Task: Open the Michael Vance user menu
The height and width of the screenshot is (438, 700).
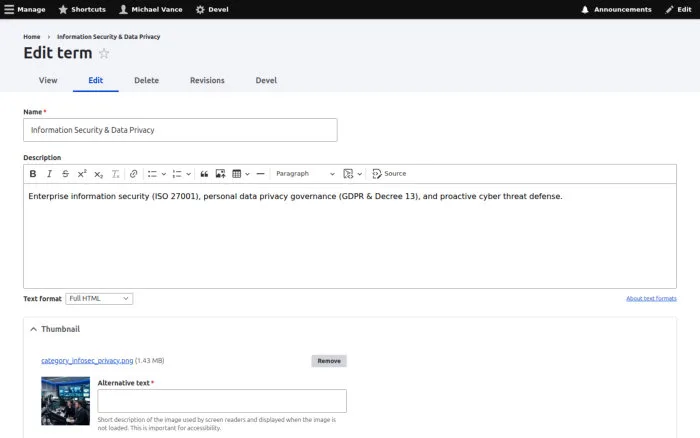Action: tap(151, 9)
